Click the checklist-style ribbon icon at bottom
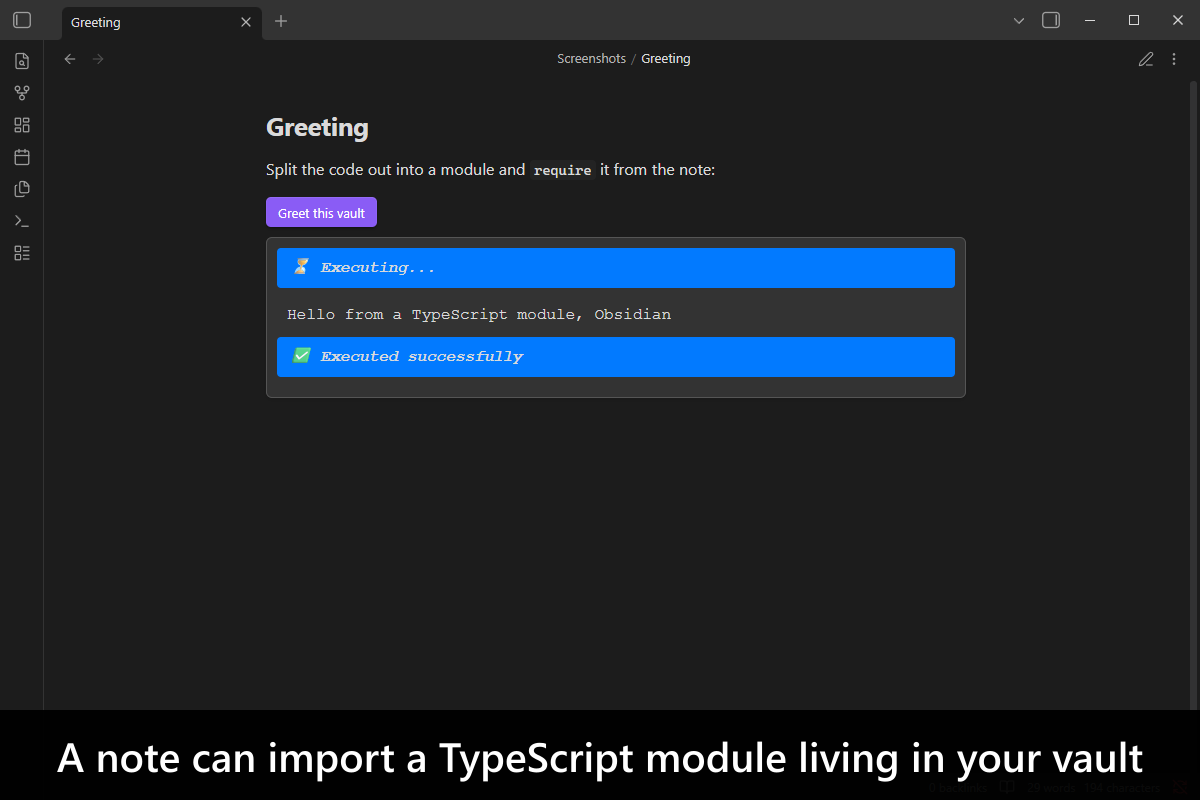The height and width of the screenshot is (800, 1200). 22,253
